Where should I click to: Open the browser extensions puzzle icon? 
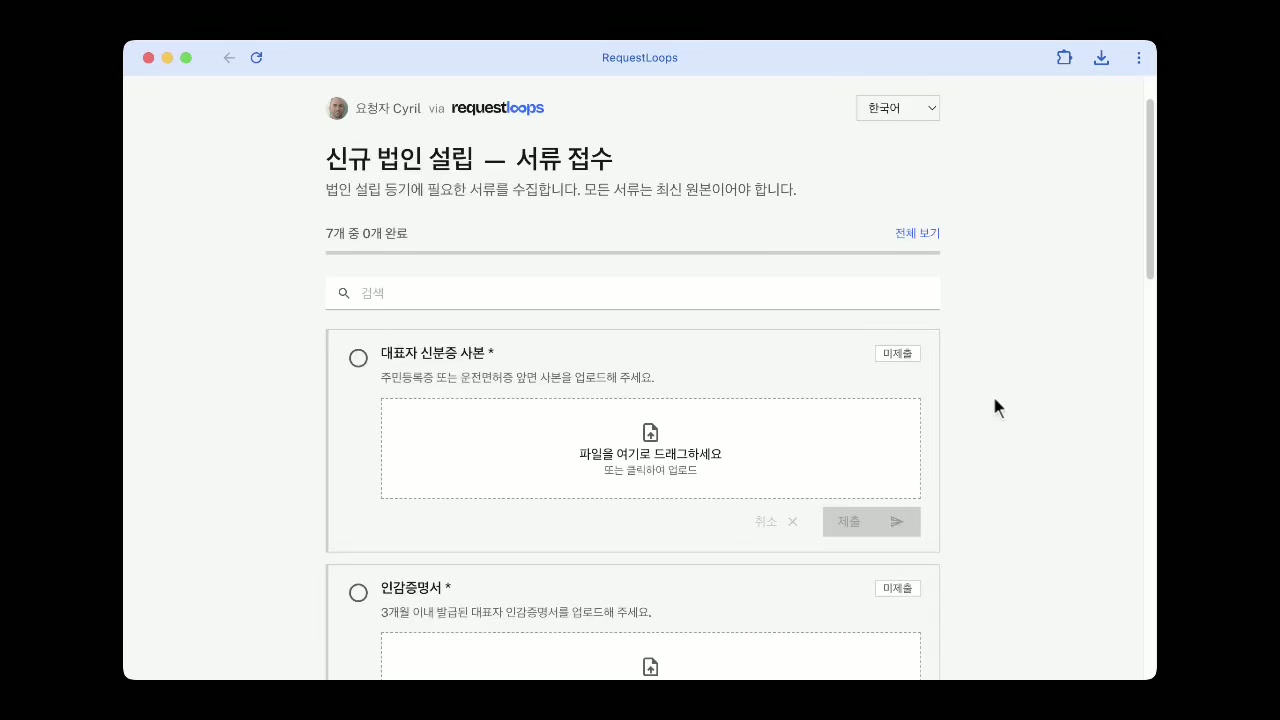(x=1064, y=58)
